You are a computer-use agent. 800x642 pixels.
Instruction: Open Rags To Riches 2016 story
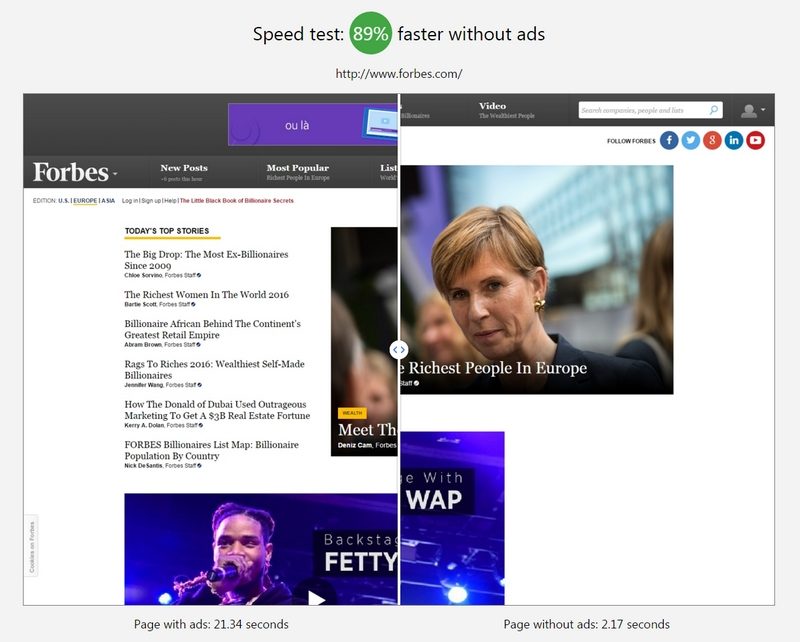point(214,369)
